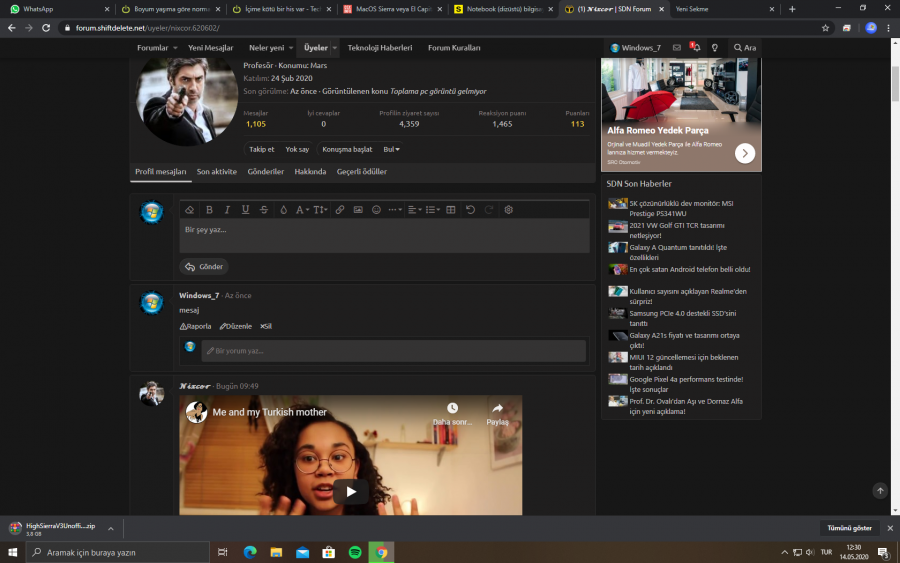
Task: Open the notifications bell in navbar
Action: pos(695,48)
